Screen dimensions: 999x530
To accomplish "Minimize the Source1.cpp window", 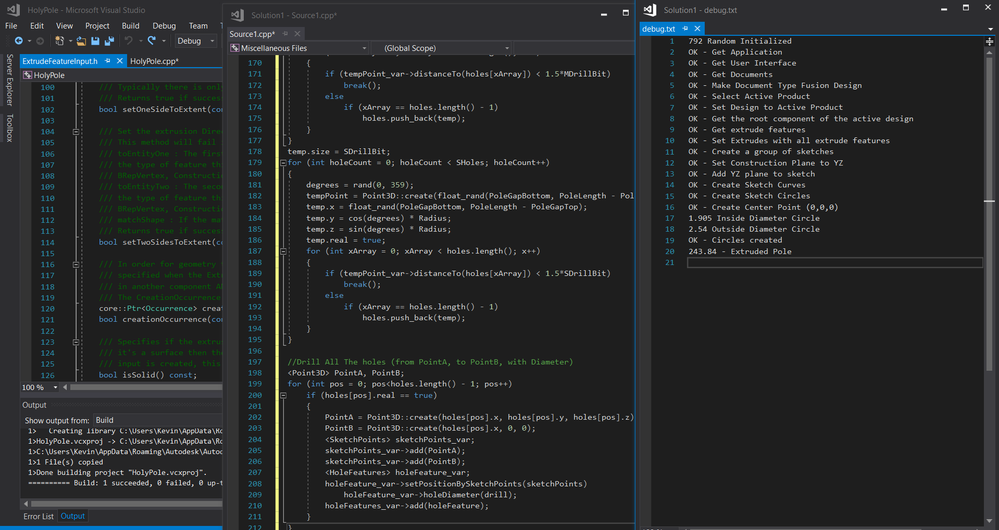I will (604, 14).
